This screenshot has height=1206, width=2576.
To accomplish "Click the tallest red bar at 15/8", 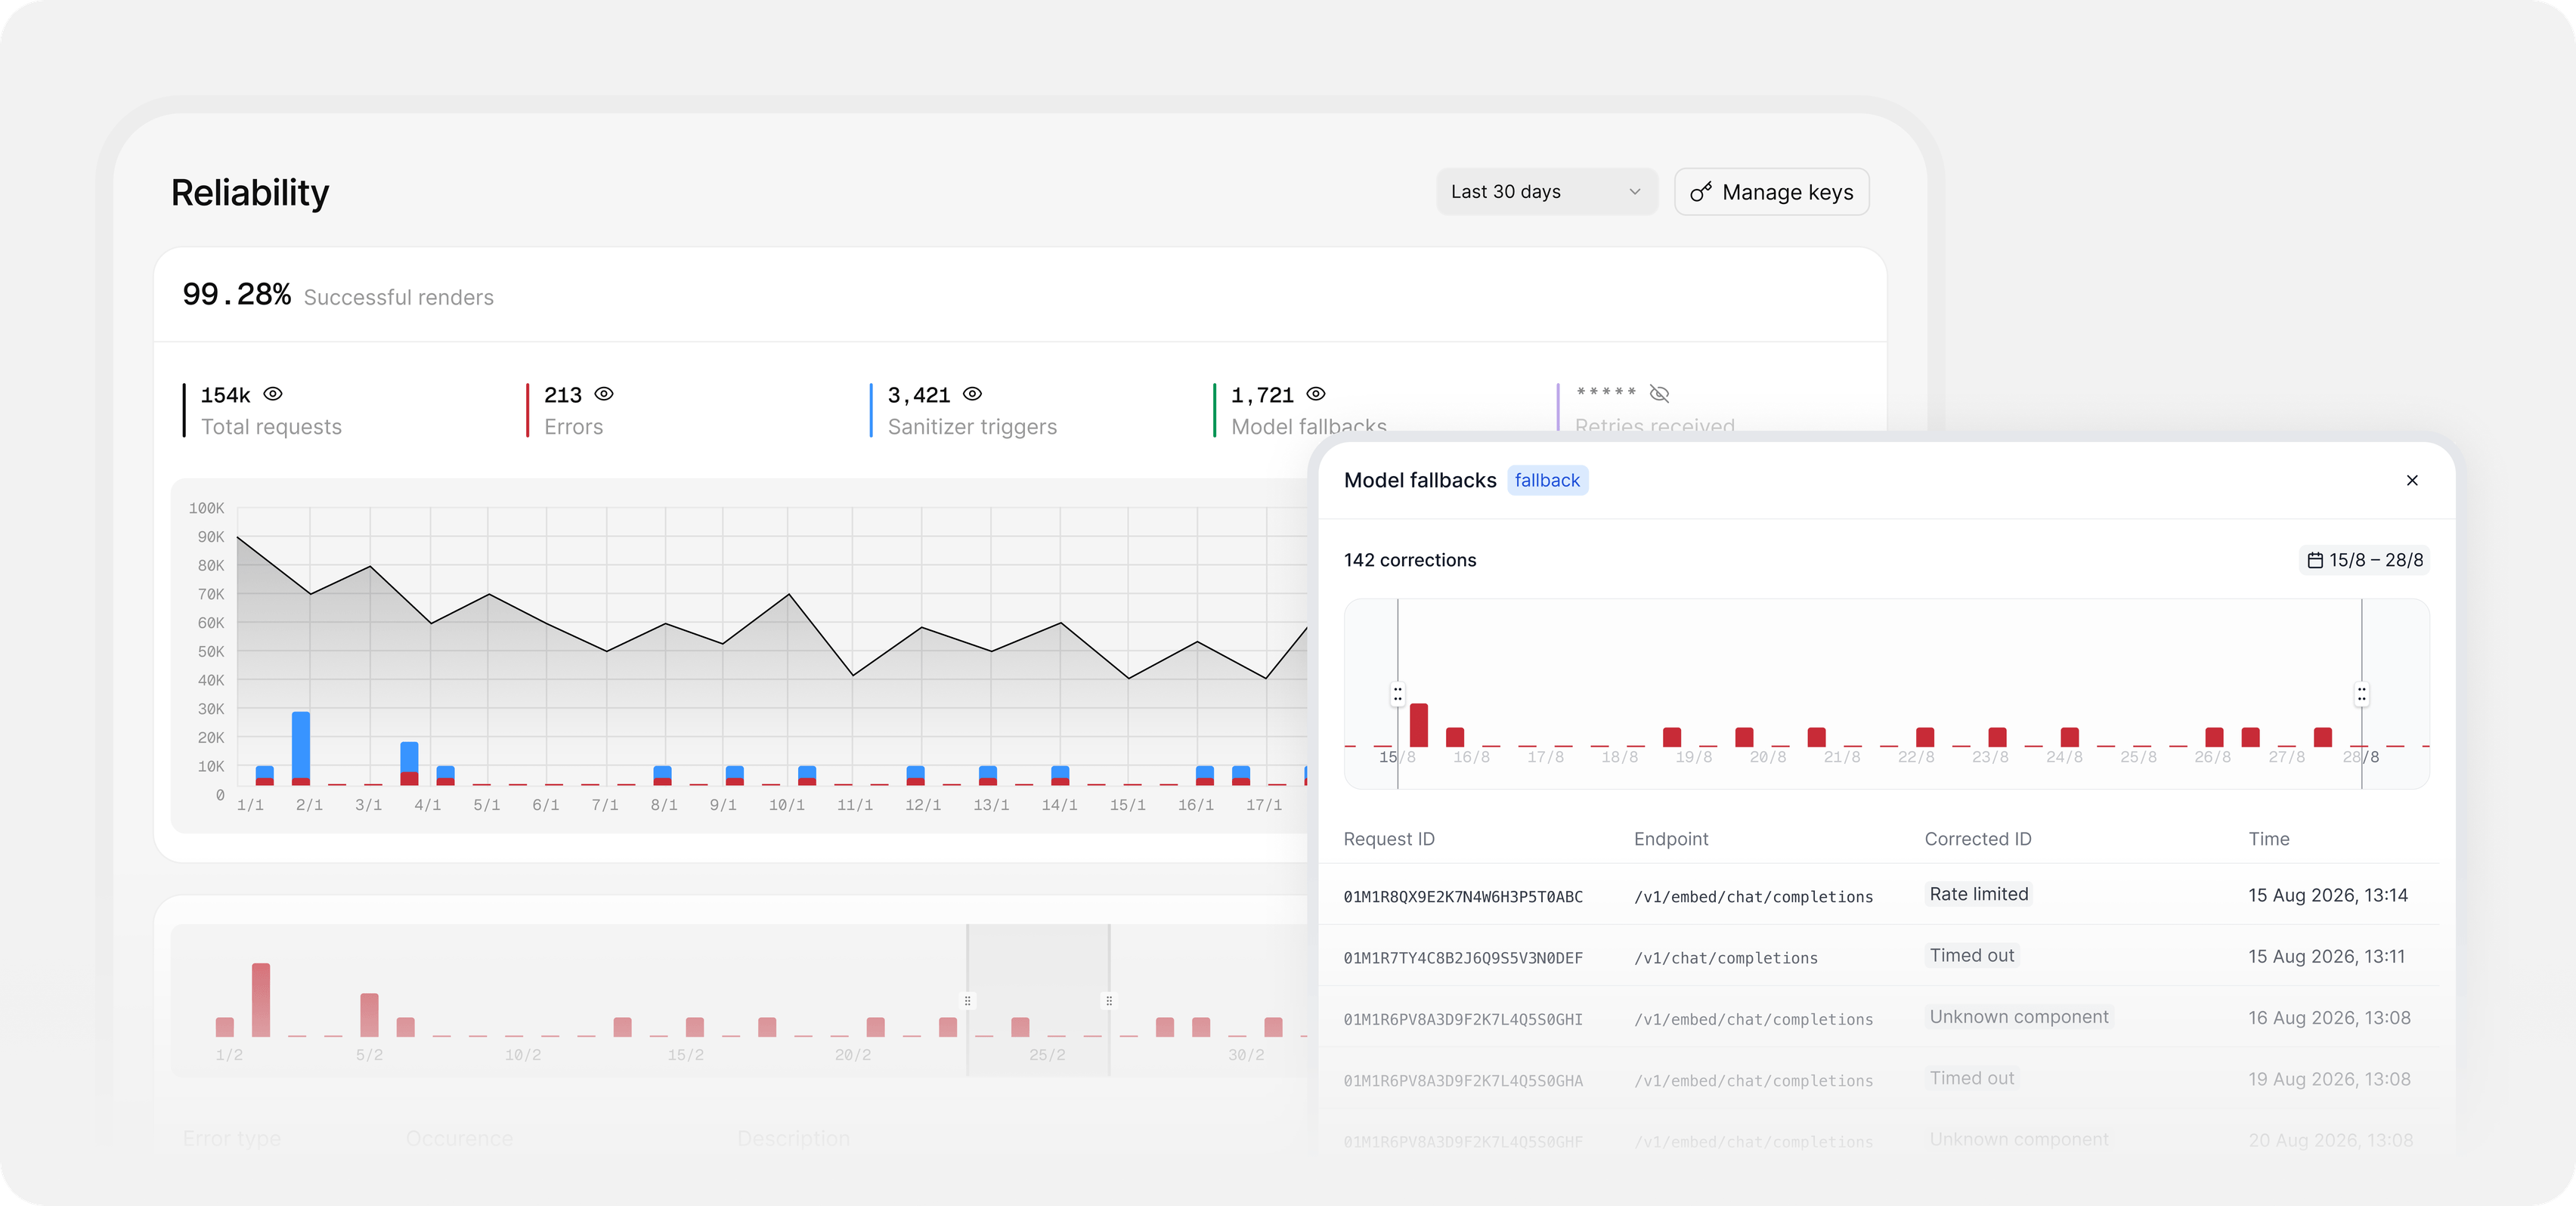I will (x=1418, y=725).
